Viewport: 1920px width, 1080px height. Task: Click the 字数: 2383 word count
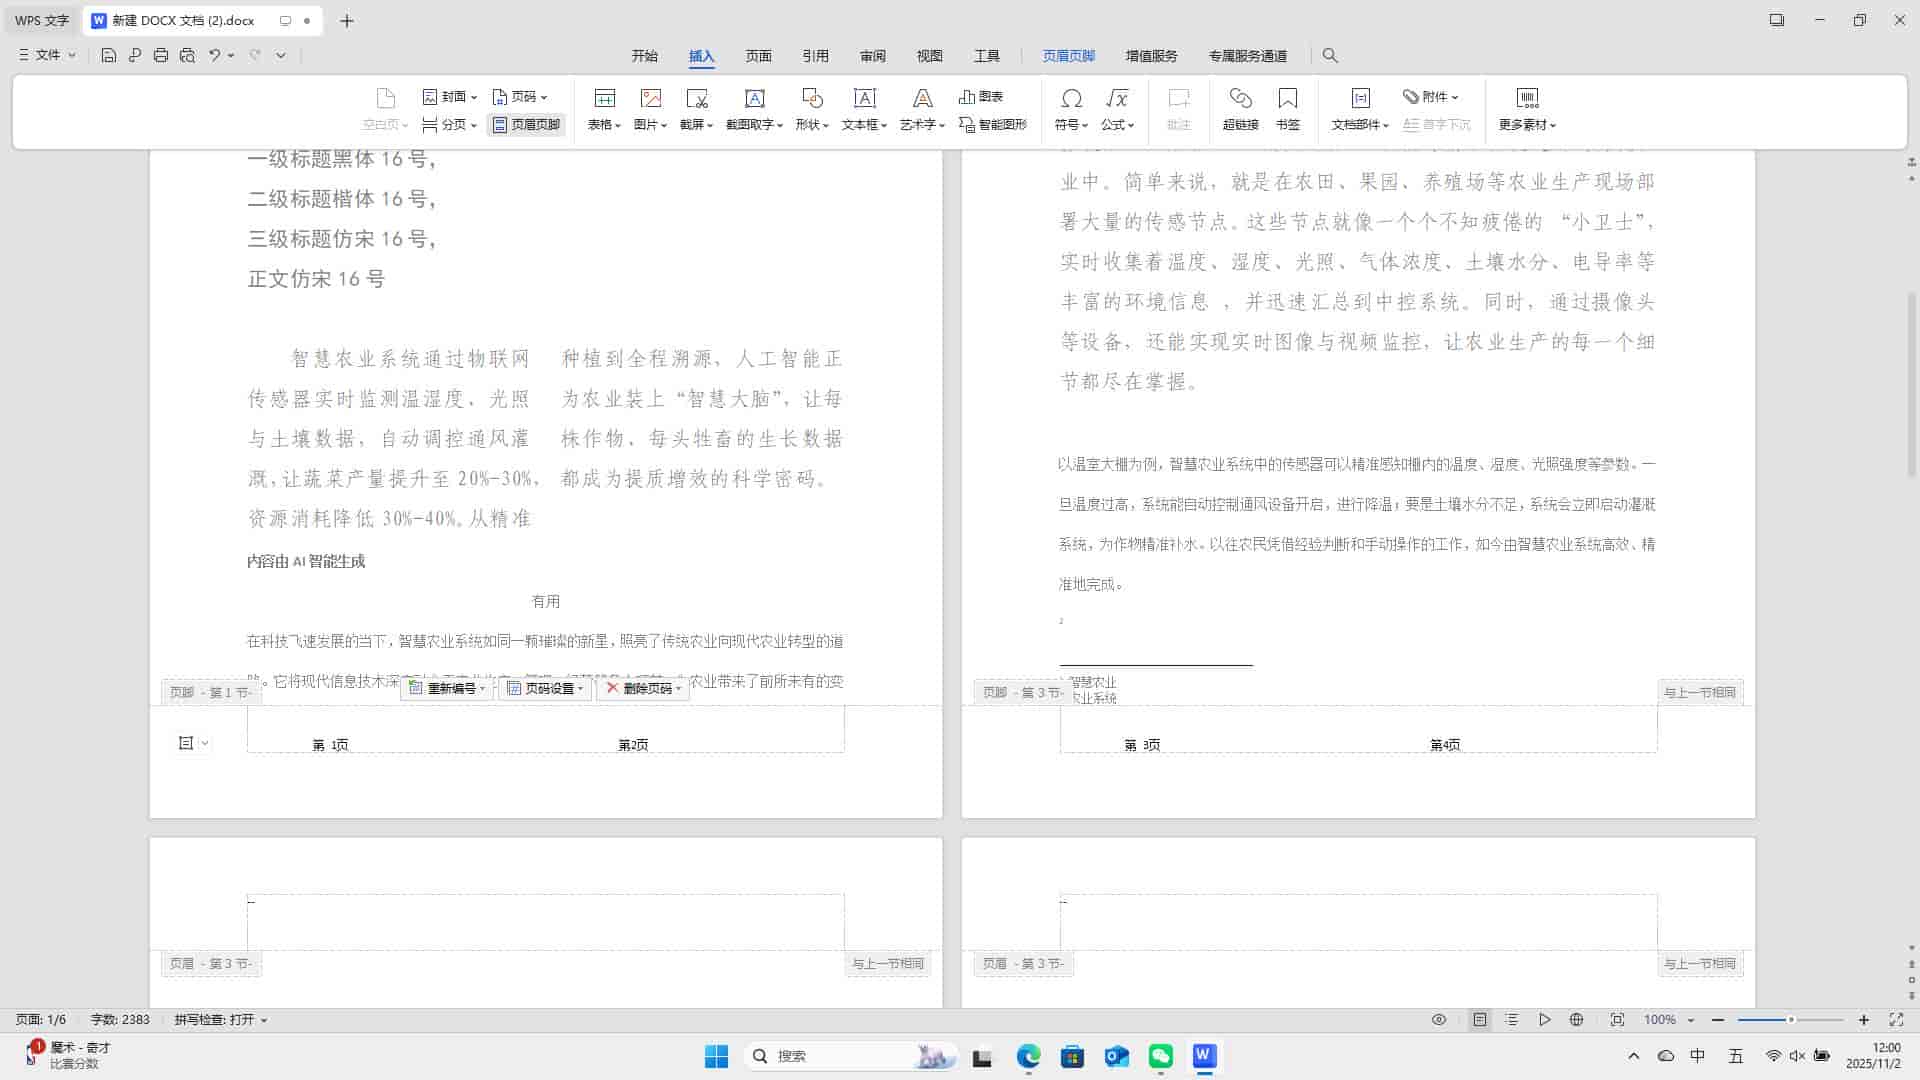120,1020
